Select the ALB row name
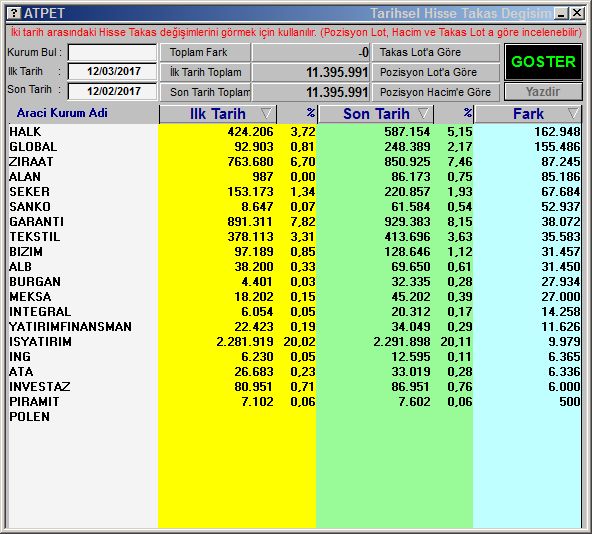Viewport: 592px width, 534px height. pyautogui.click(x=20, y=267)
